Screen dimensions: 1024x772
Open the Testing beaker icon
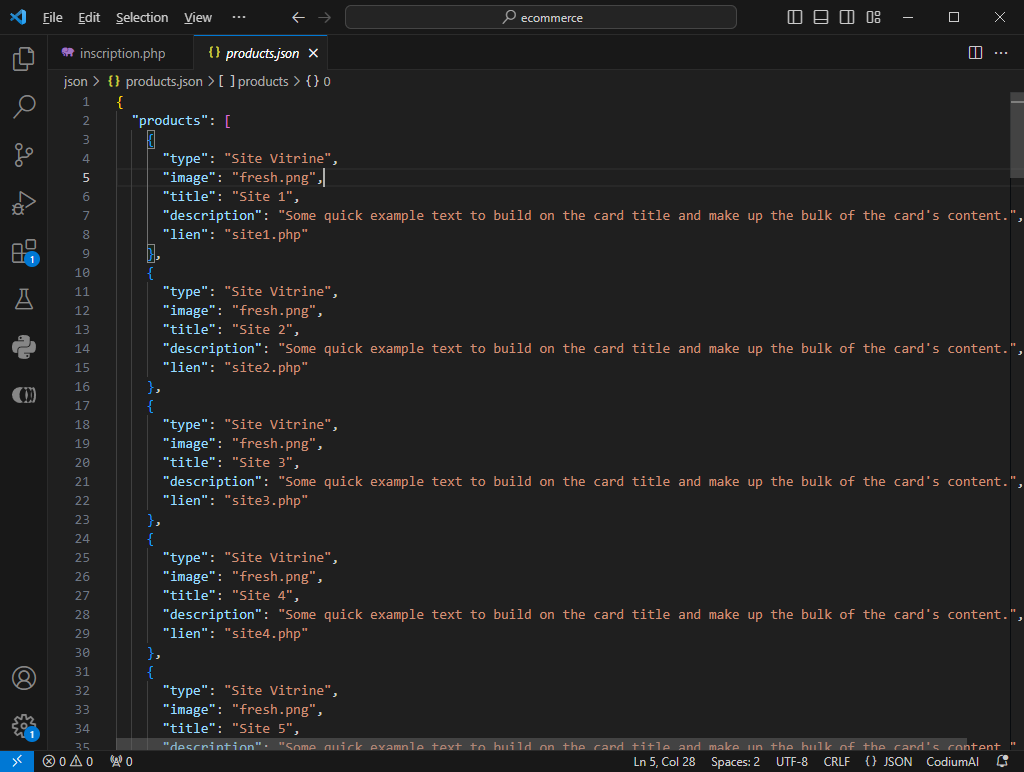point(24,299)
